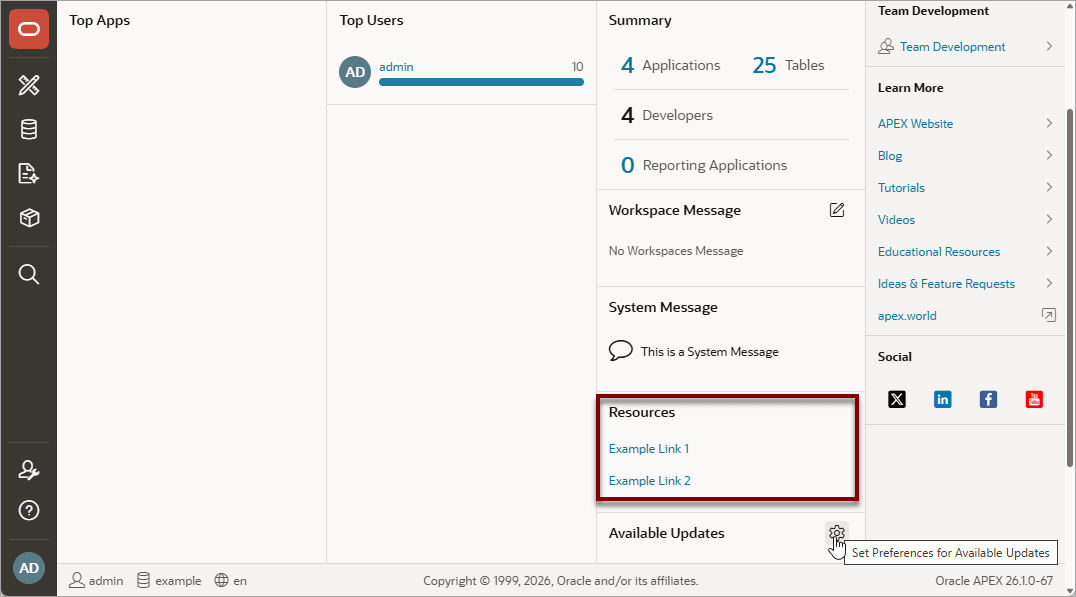Viewport: 1076px width, 597px height.
Task: Open Ideas & Feature Requests link
Action: 946,283
